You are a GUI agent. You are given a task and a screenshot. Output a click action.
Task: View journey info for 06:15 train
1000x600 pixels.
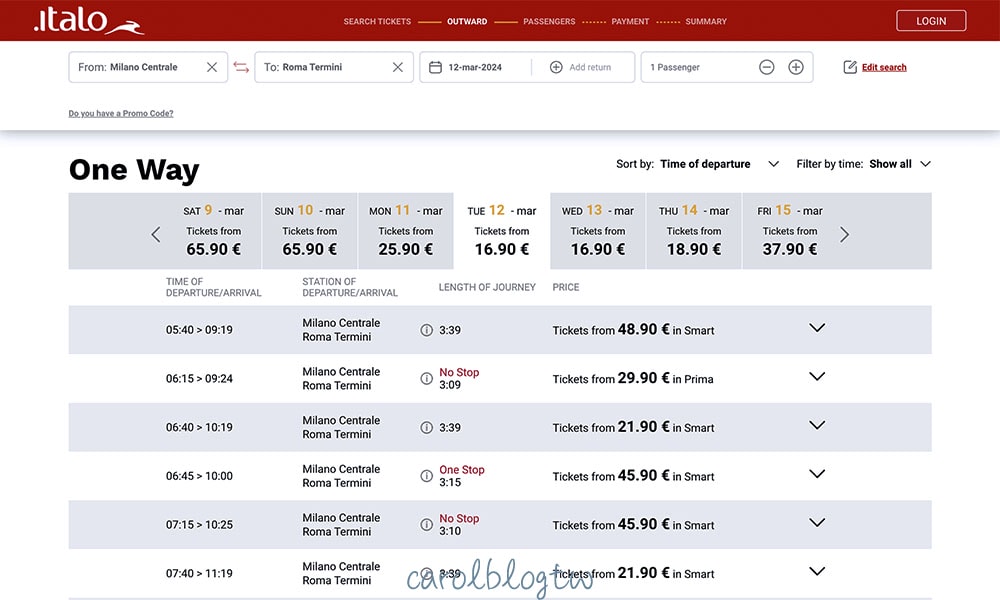tap(427, 379)
